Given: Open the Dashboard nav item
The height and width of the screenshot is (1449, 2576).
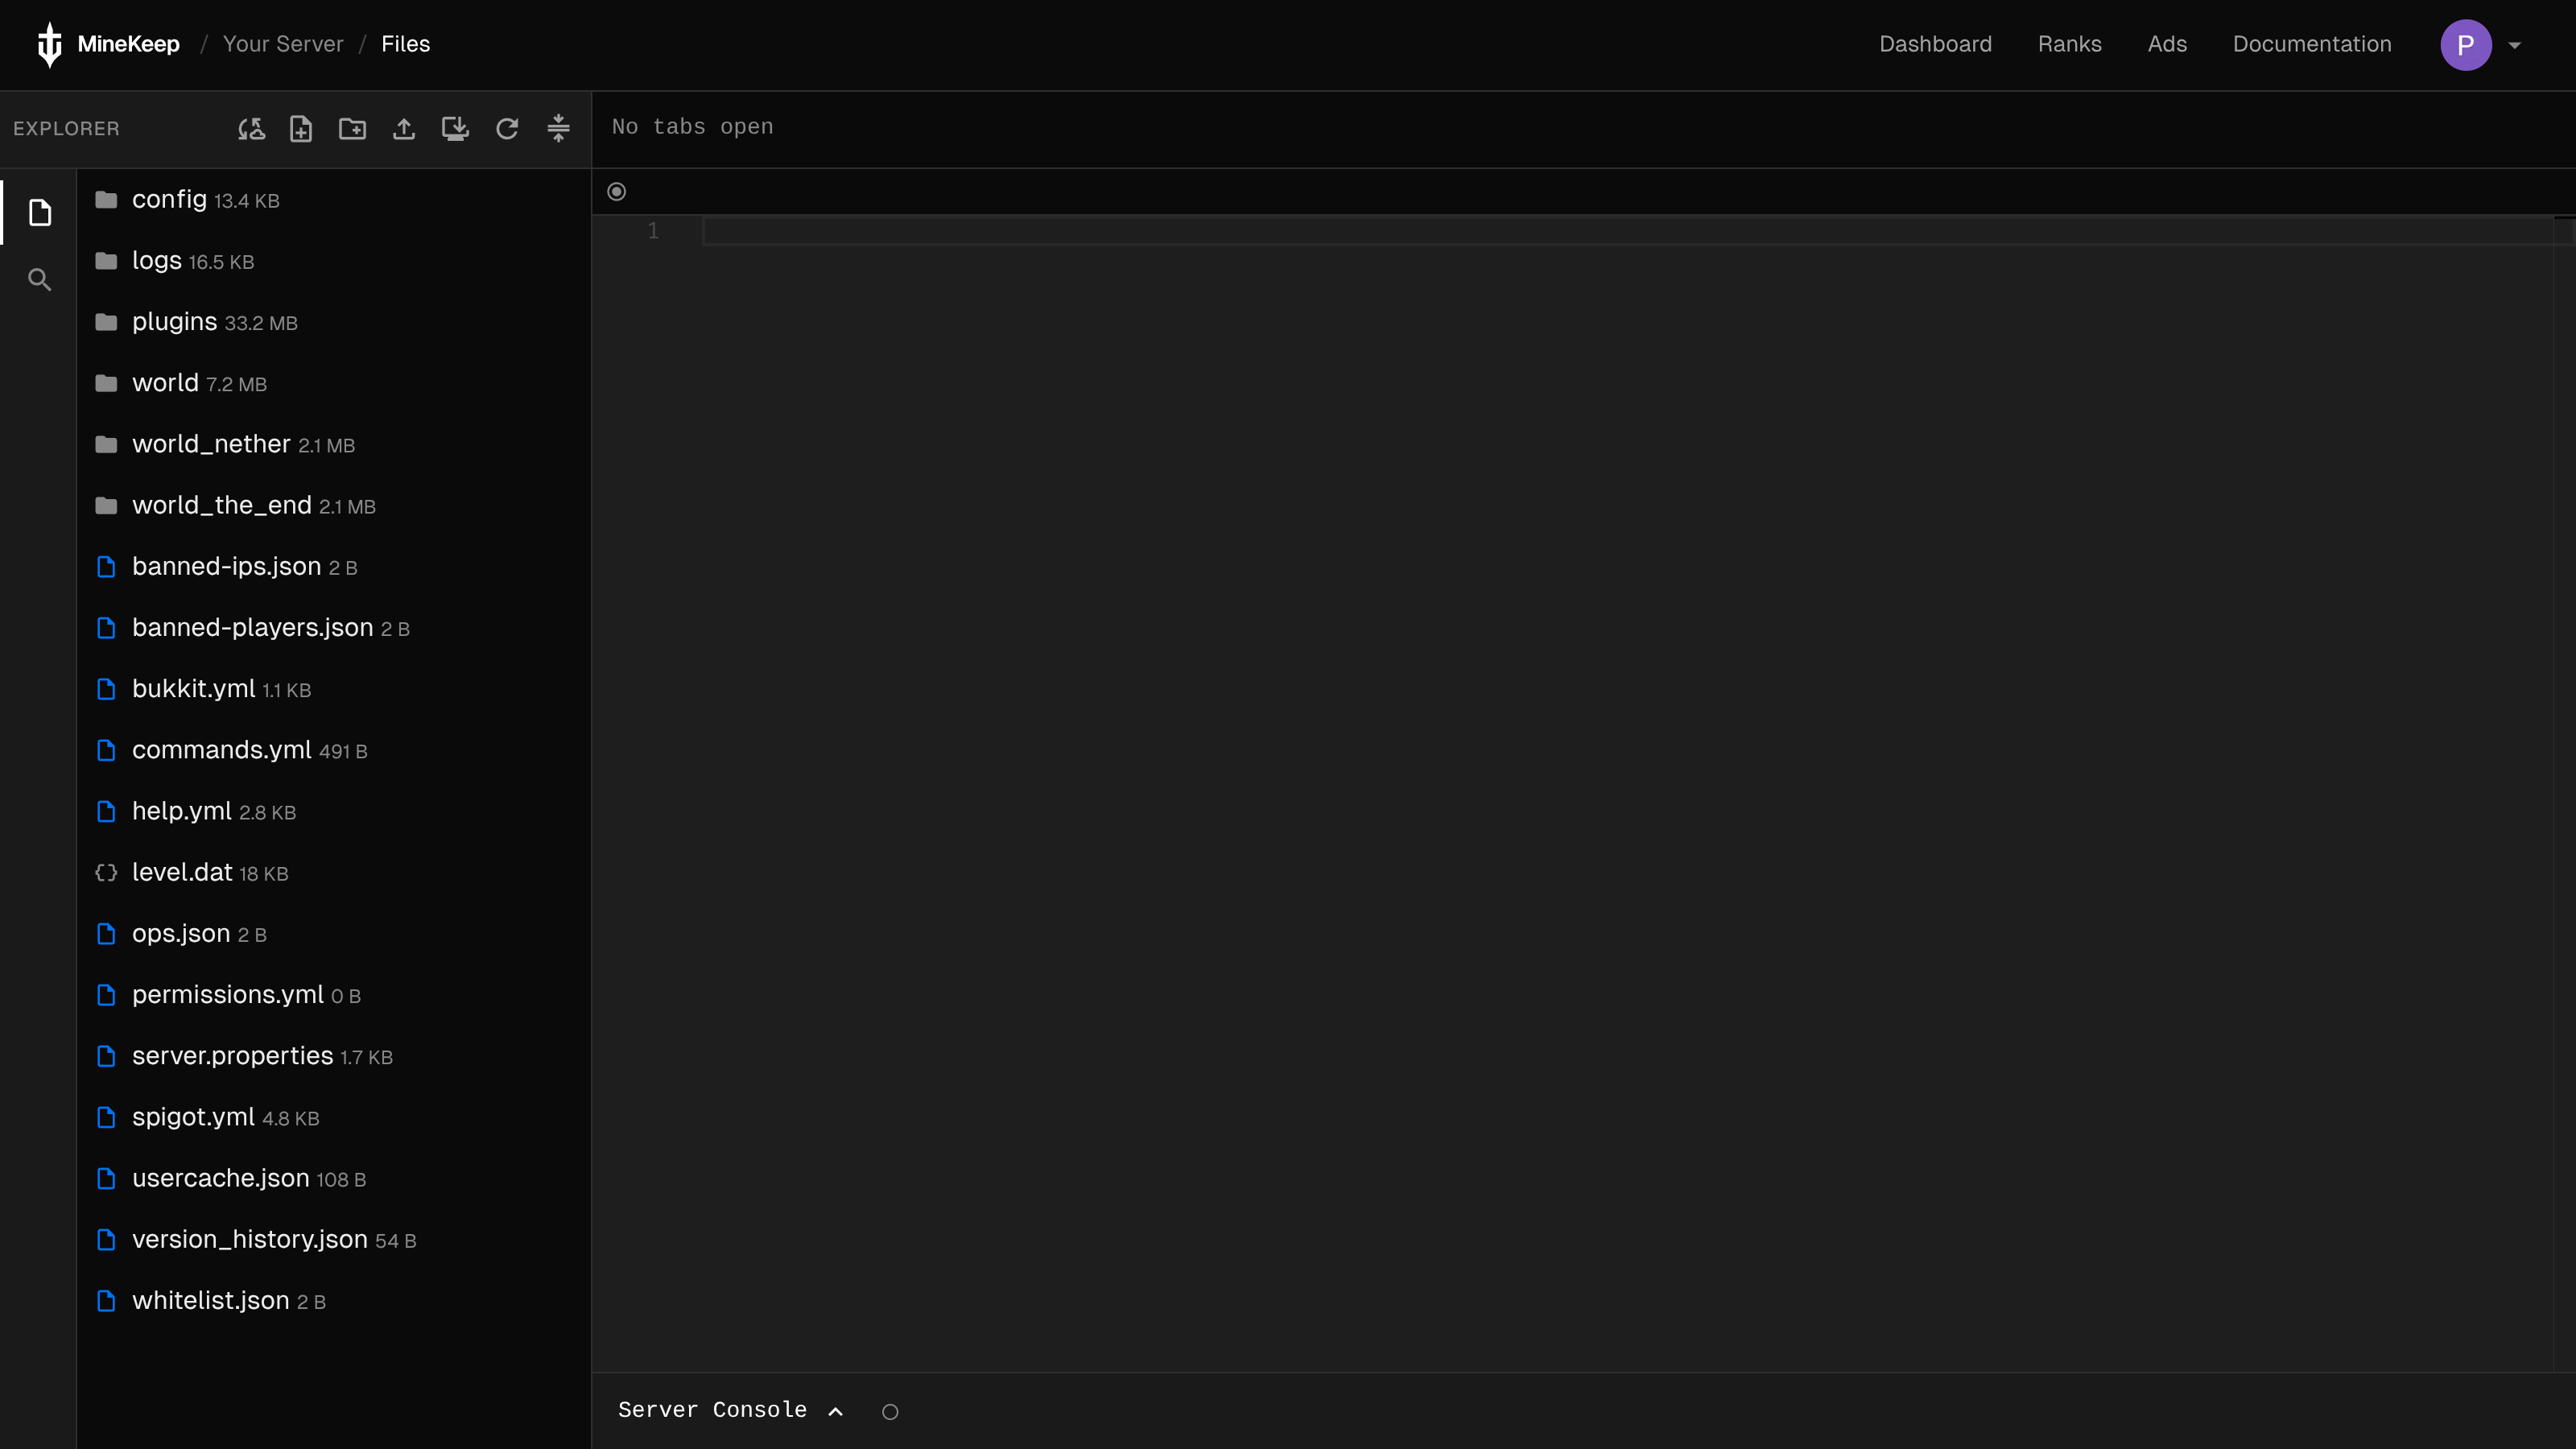Looking at the screenshot, I should tap(1935, 44).
